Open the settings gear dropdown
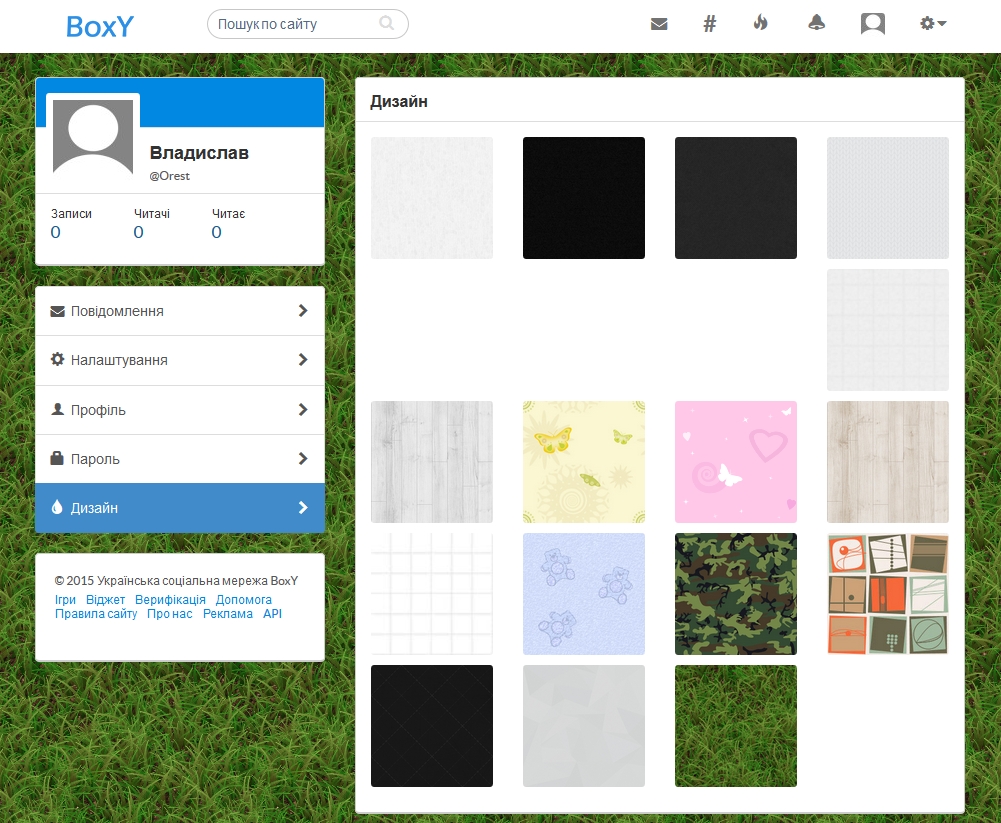Screen dimensions: 1001x823 [932, 24]
